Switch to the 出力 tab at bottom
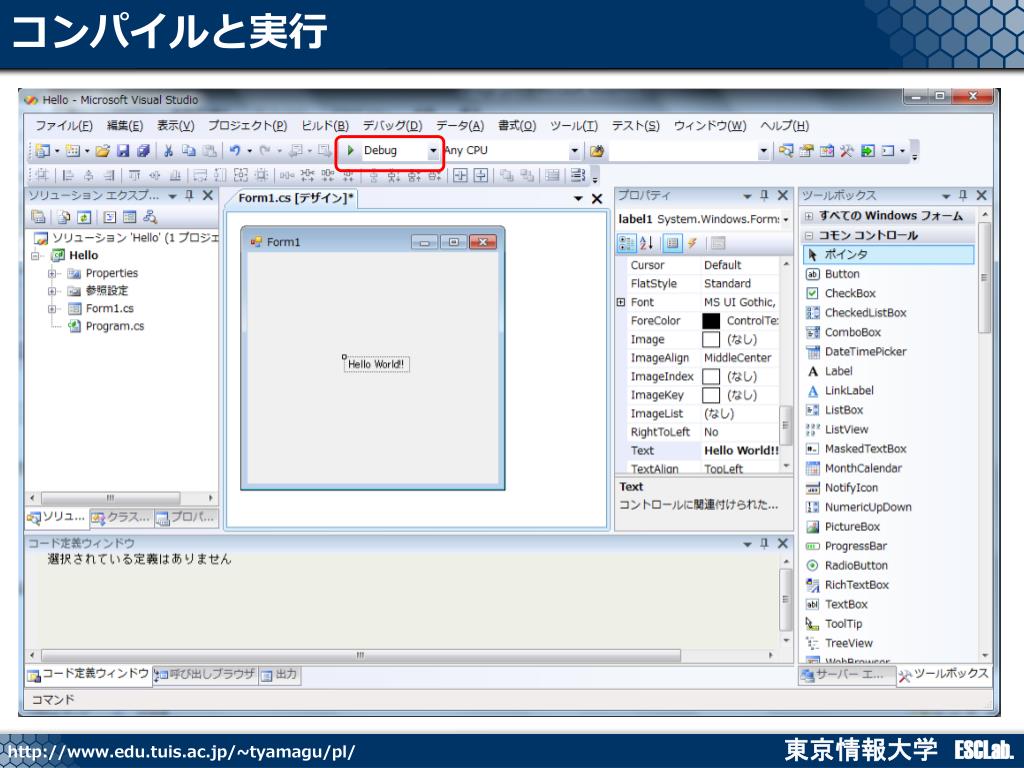Image resolution: width=1024 pixels, height=768 pixels. [x=279, y=675]
